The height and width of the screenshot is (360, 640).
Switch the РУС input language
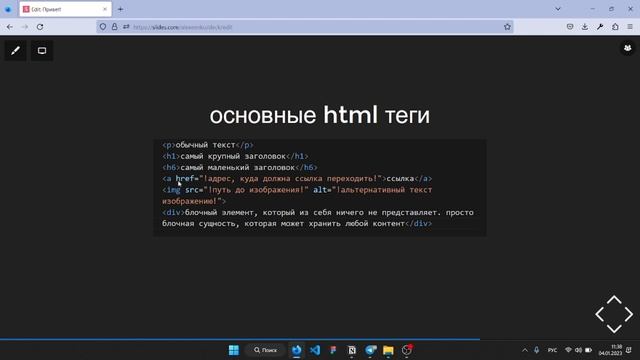(552, 350)
